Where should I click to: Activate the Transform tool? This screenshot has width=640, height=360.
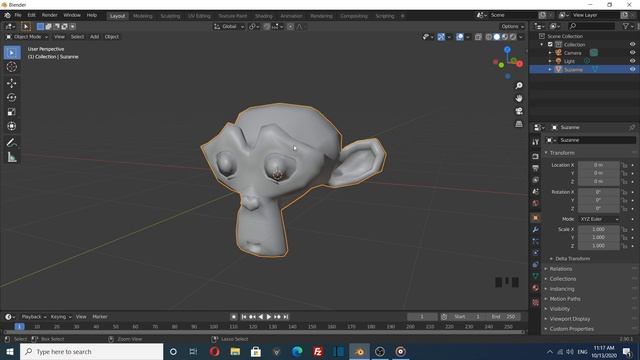(11, 126)
